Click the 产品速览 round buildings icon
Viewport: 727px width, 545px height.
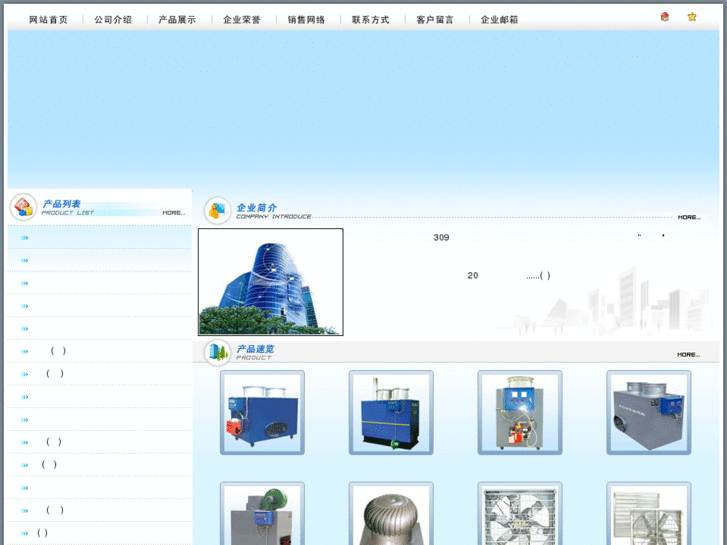217,353
